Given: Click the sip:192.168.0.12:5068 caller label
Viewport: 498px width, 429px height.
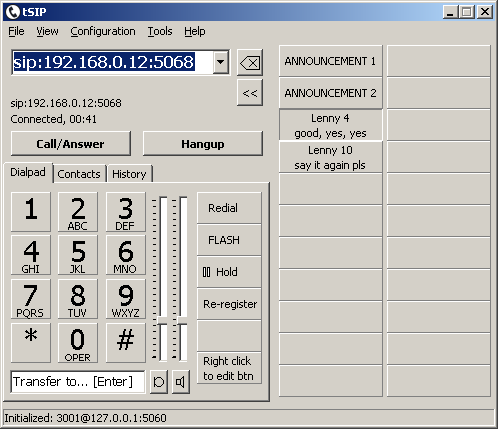Looking at the screenshot, I should (x=66, y=103).
